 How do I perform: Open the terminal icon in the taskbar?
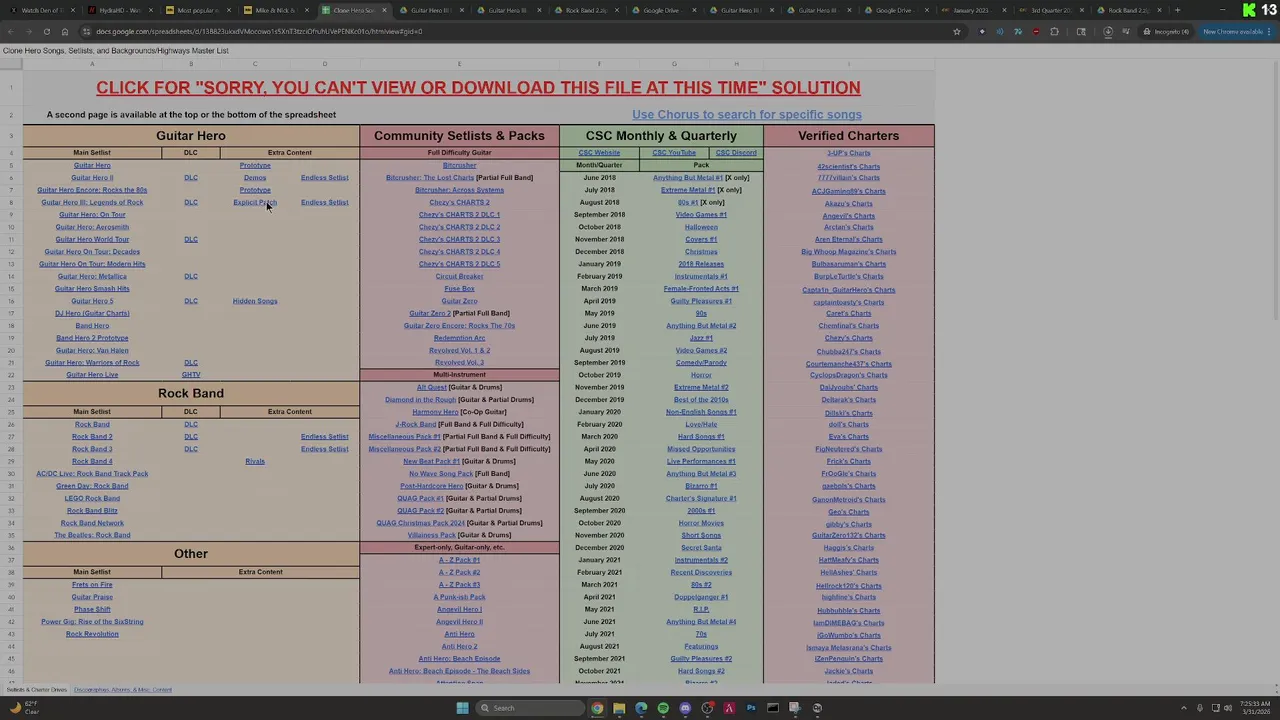click(773, 708)
